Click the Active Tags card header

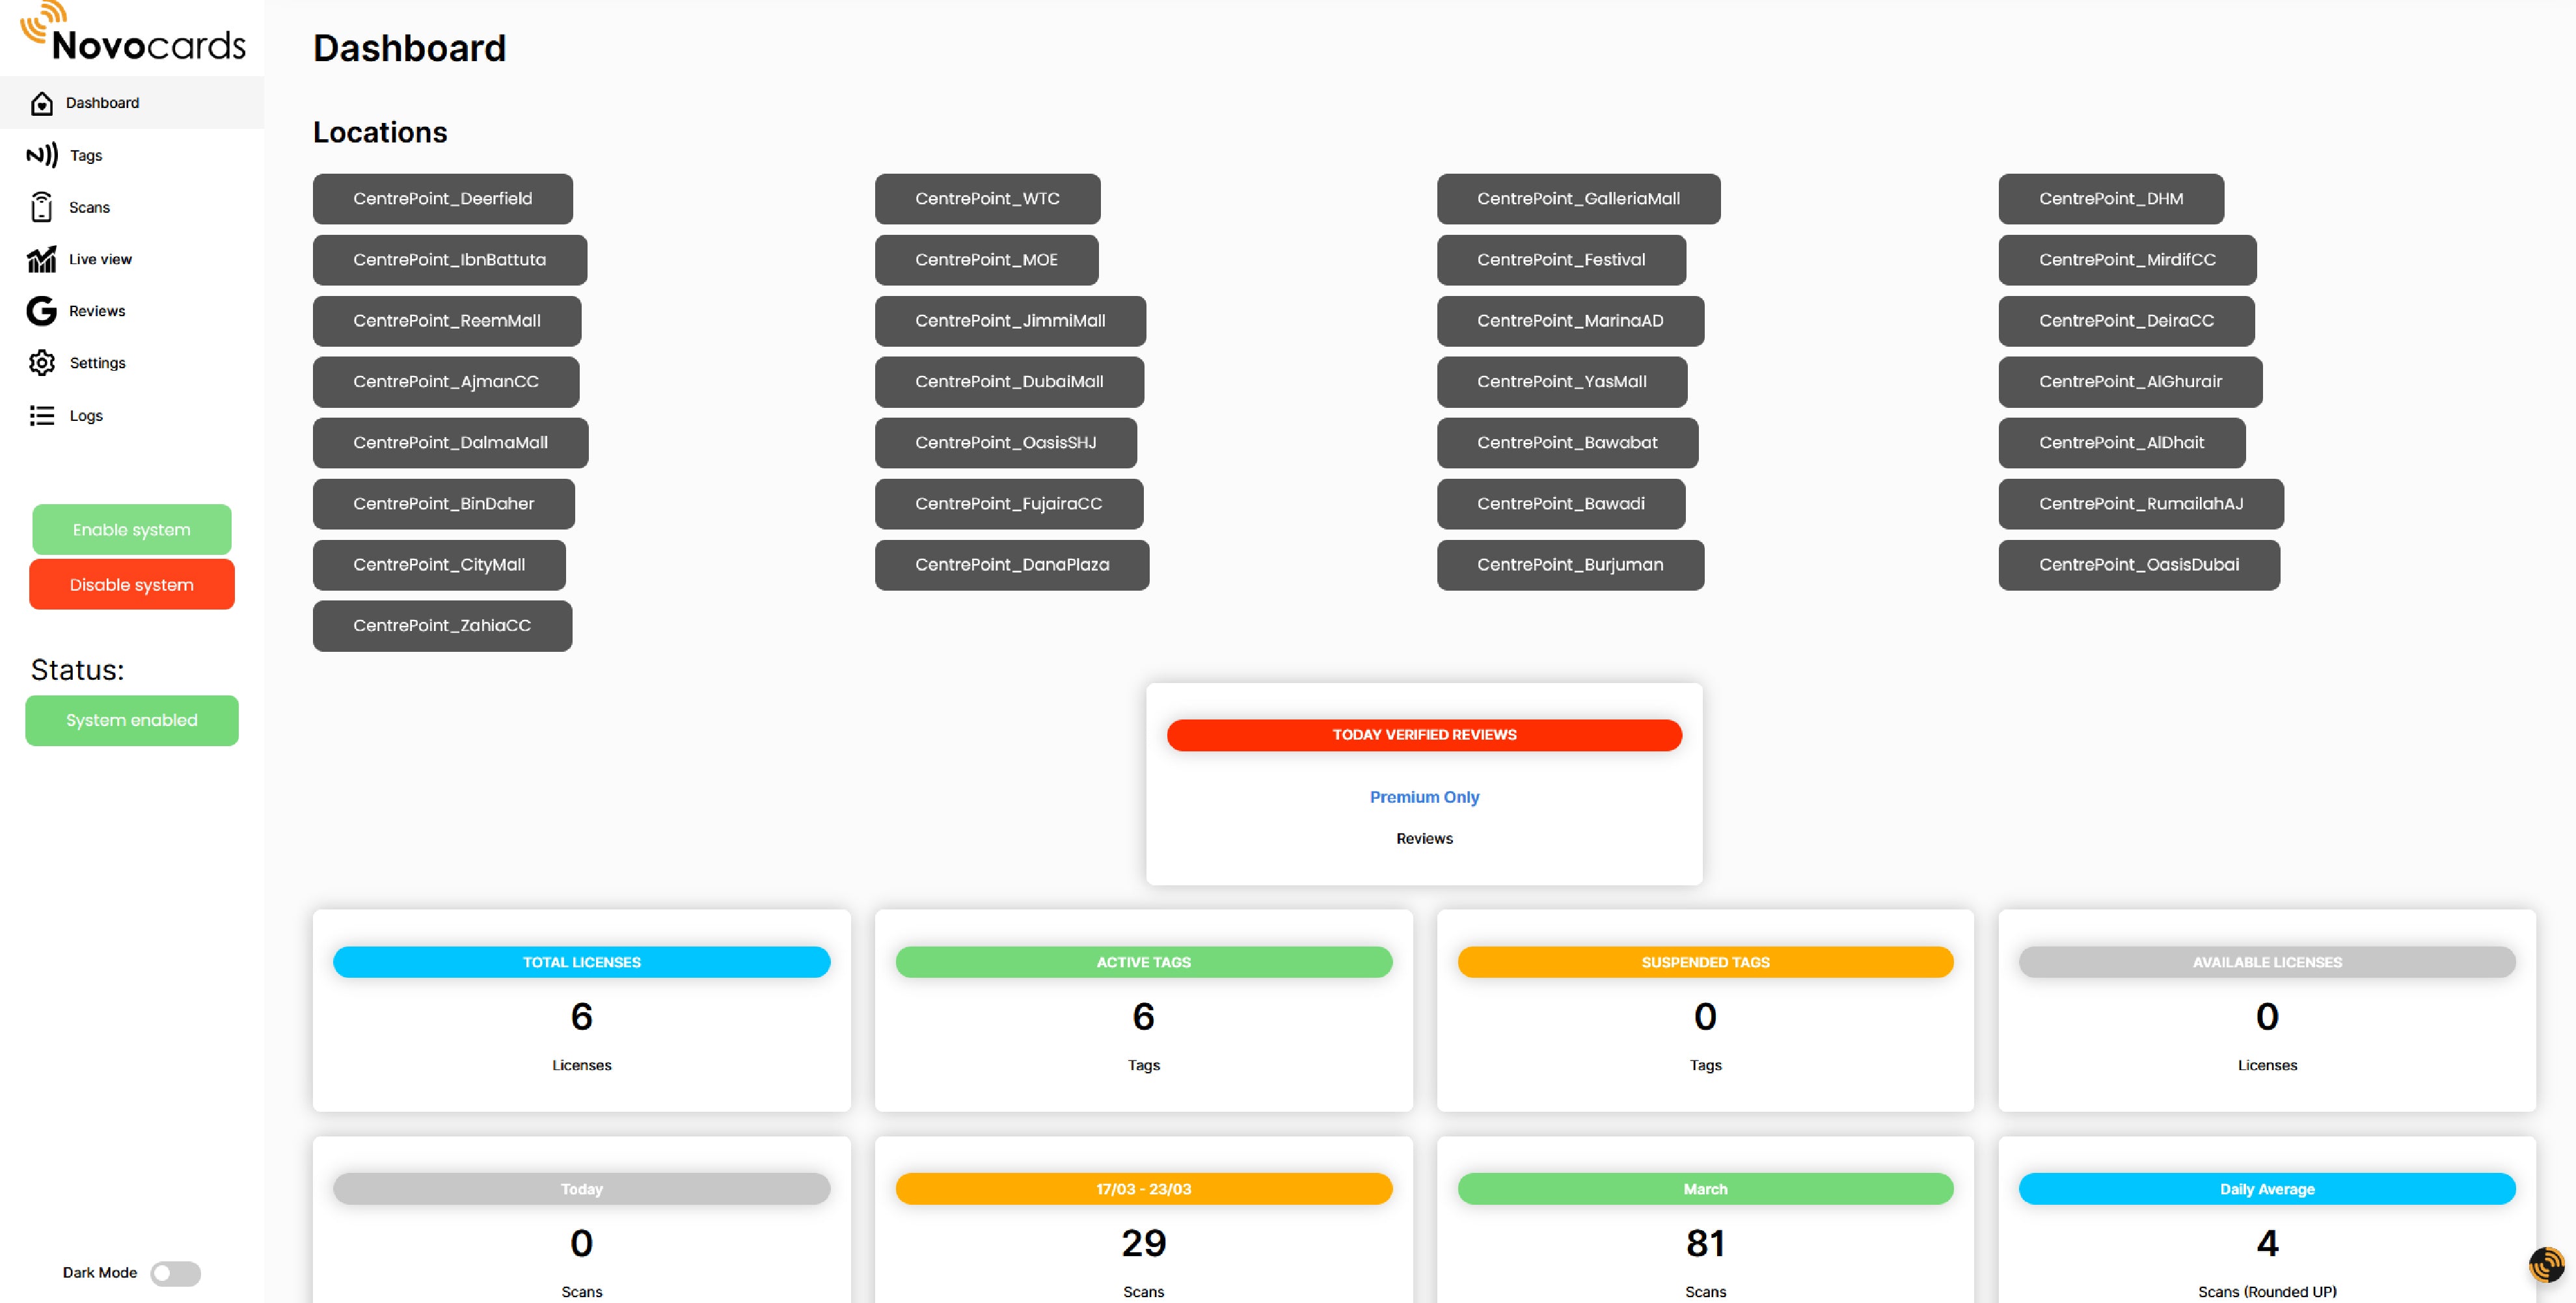[1143, 962]
